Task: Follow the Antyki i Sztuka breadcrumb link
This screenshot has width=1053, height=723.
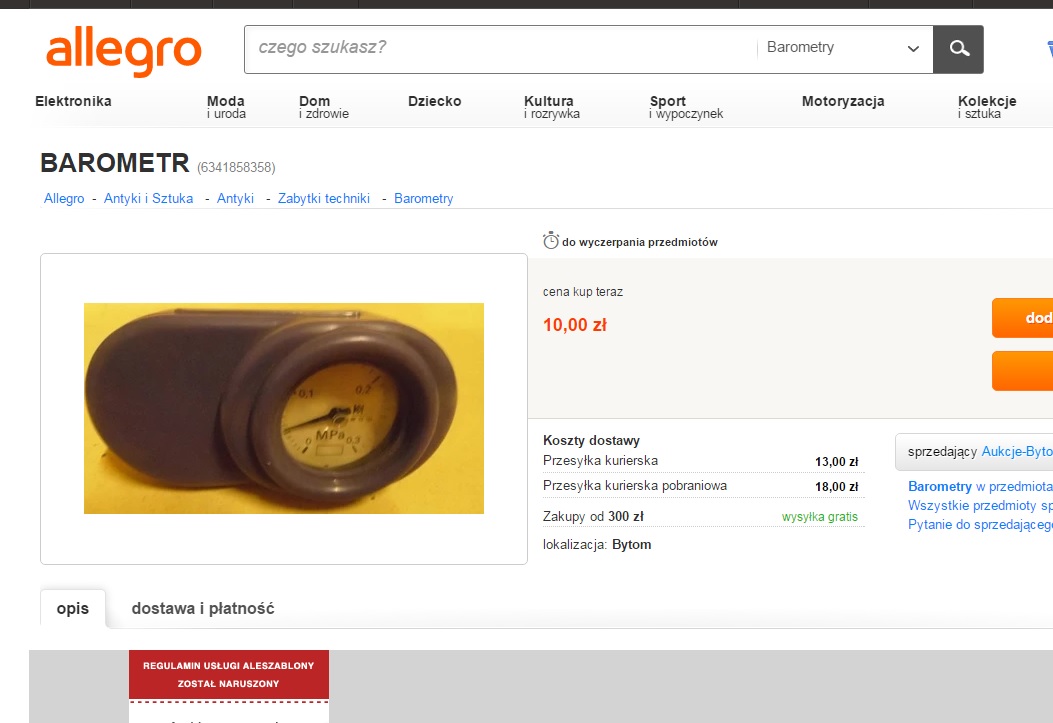Action: click(x=148, y=199)
